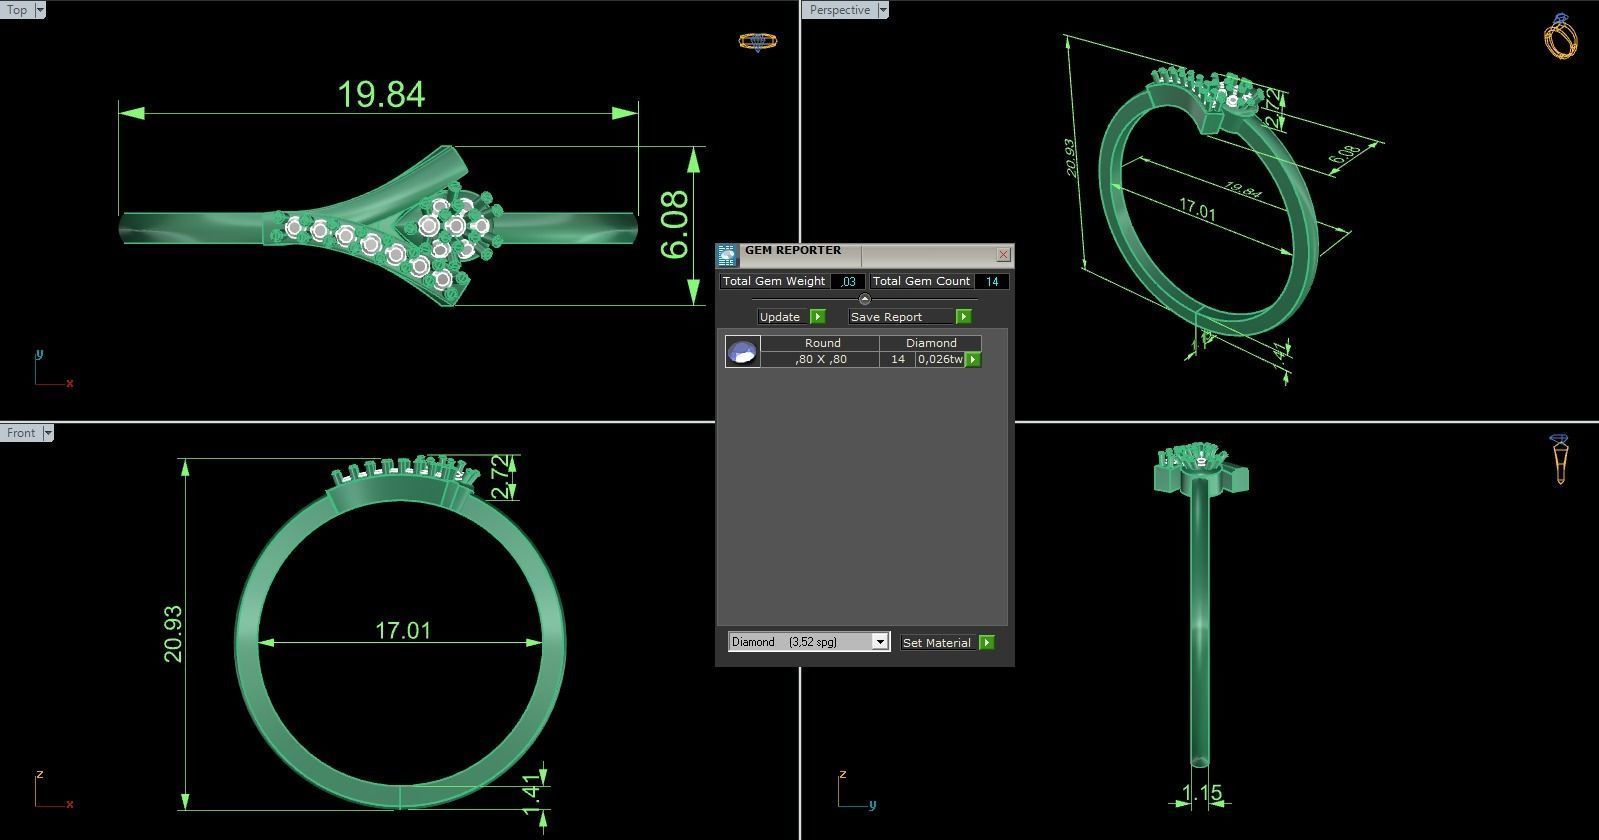The image size is (1599, 840).
Task: Click the gem quantity cell showing 14
Action: [x=898, y=360]
